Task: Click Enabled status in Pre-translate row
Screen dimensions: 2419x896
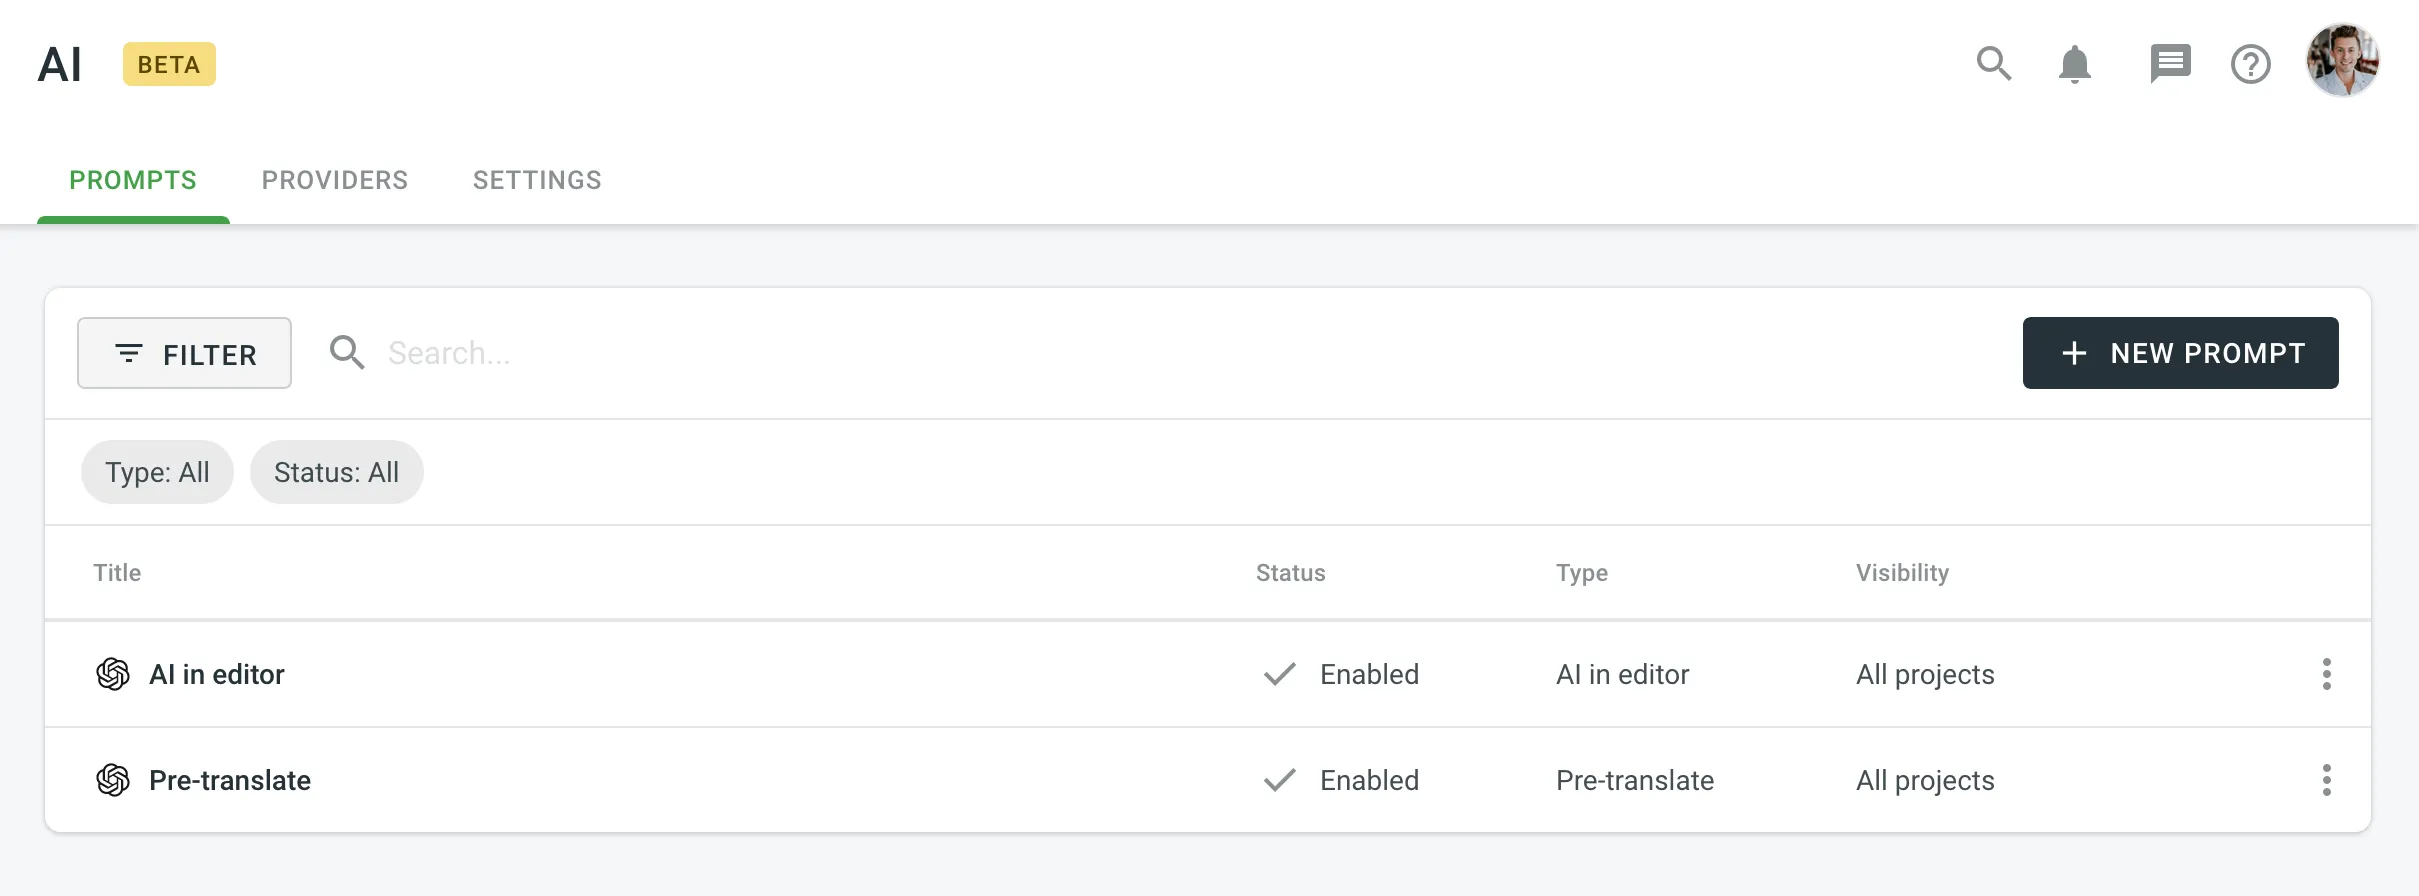Action: (1369, 781)
